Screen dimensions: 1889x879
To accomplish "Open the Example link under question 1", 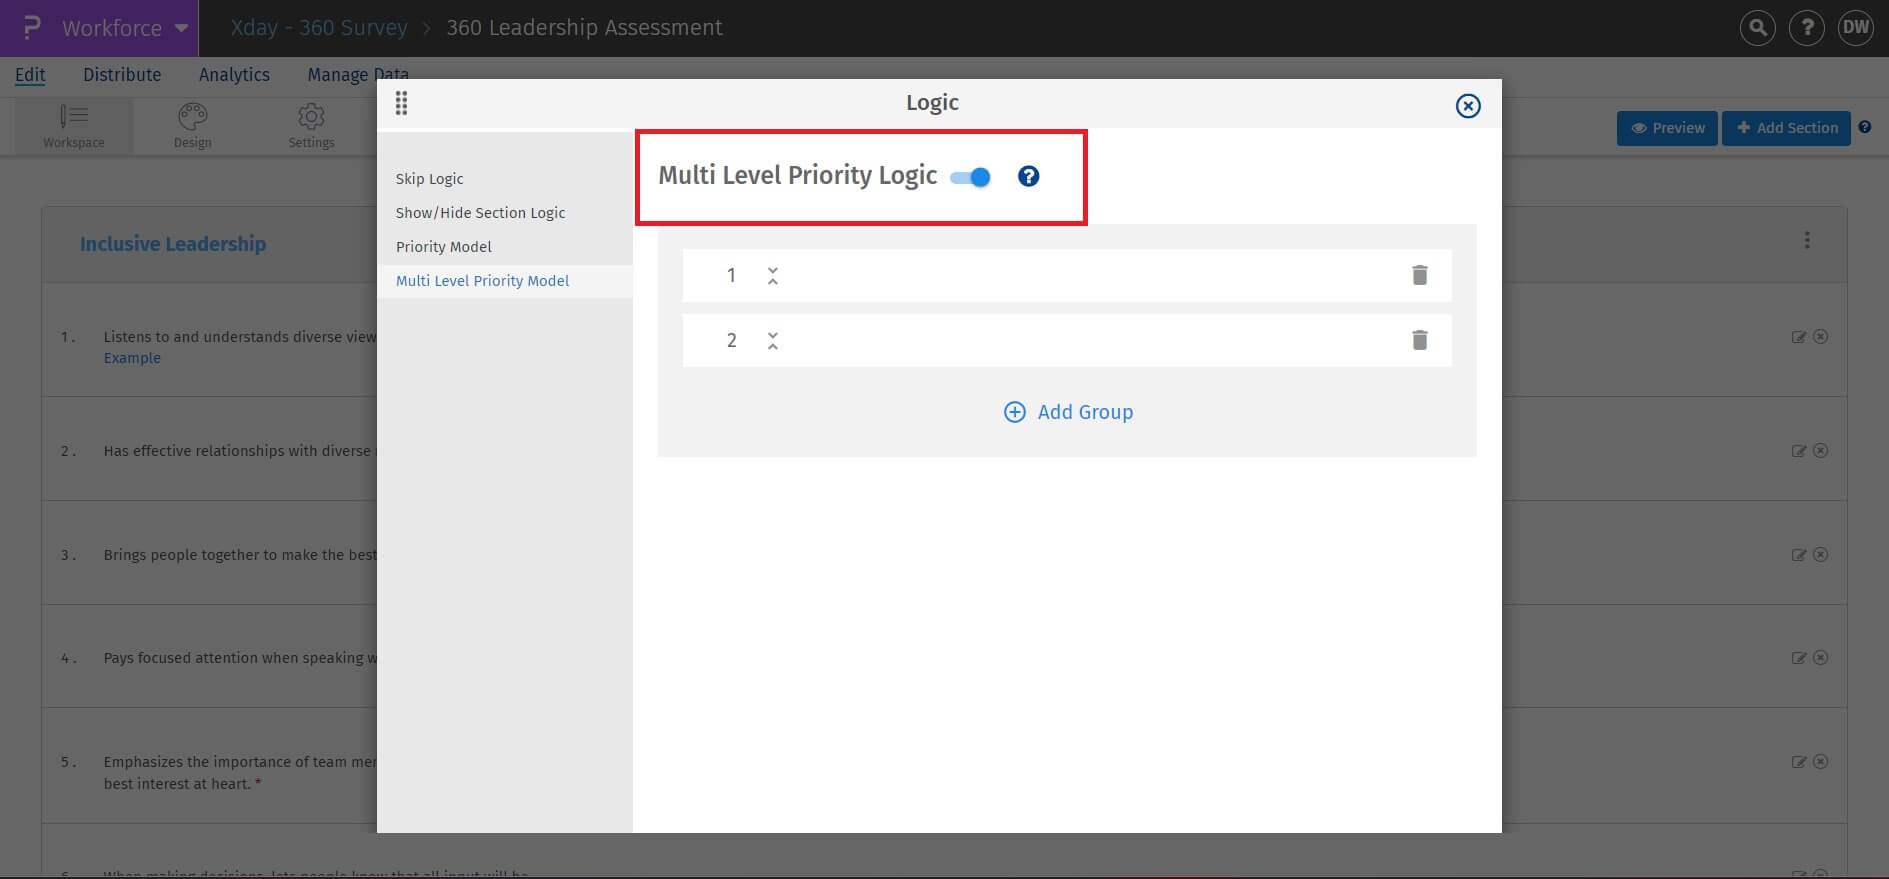I will [132, 358].
